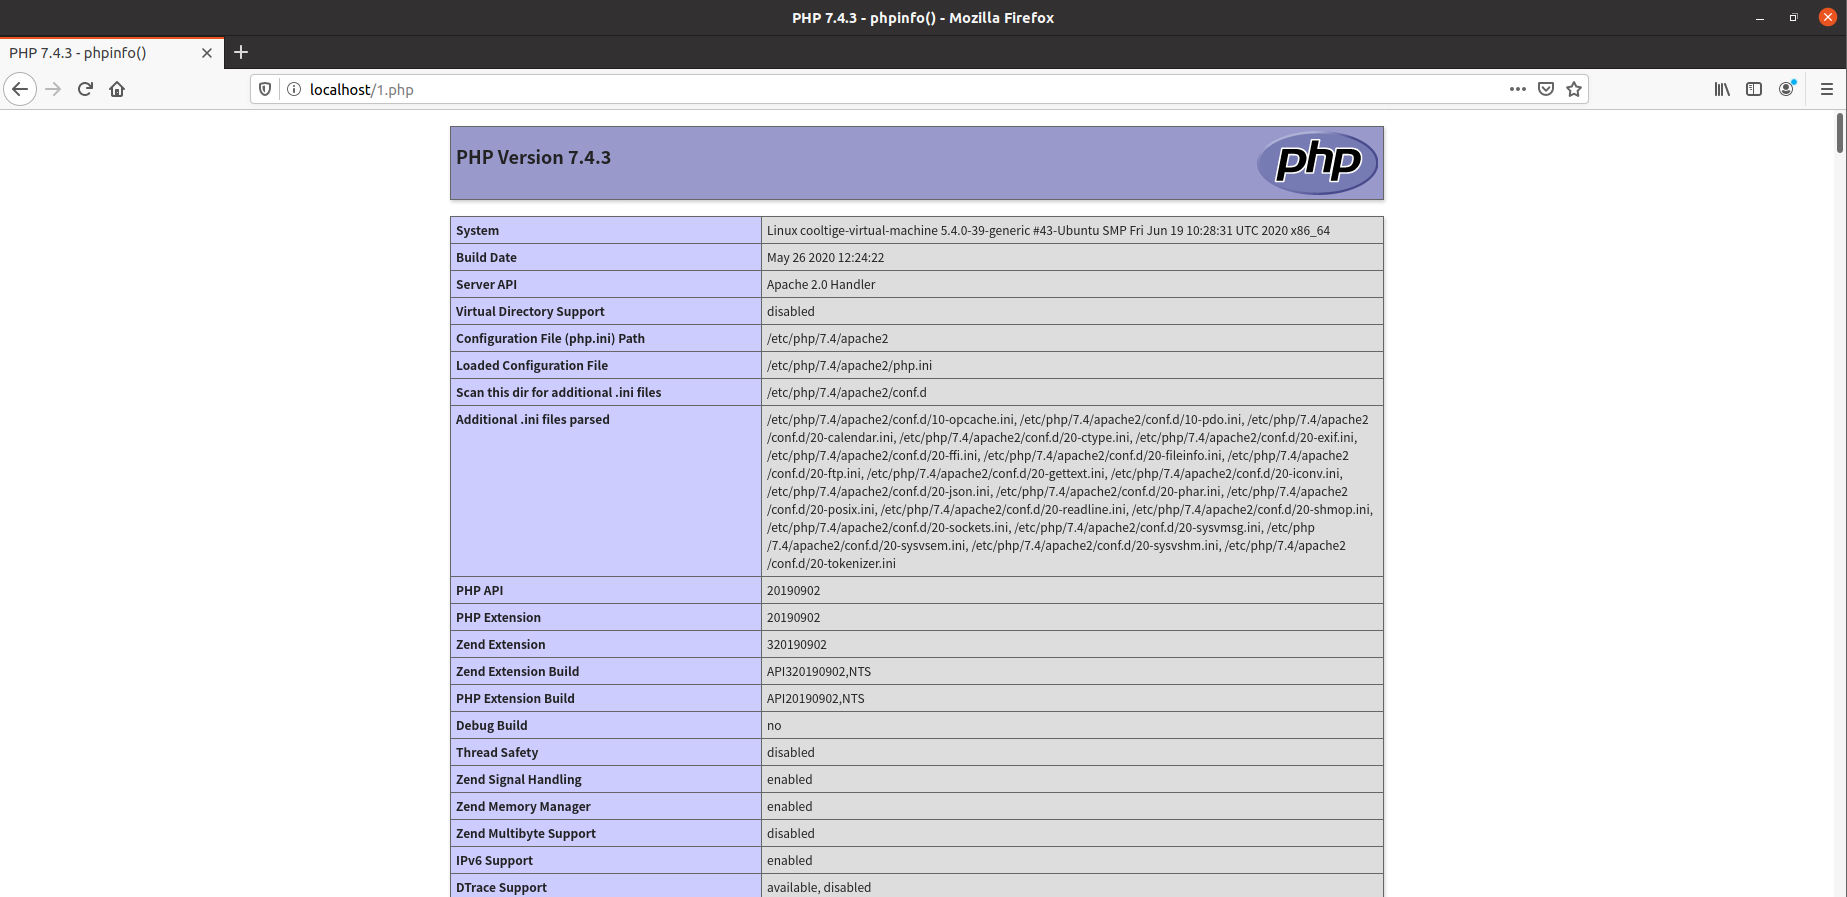Viewport: 1847px width, 897px height.
Task: Open tracking protection shield icon
Action: point(265,89)
